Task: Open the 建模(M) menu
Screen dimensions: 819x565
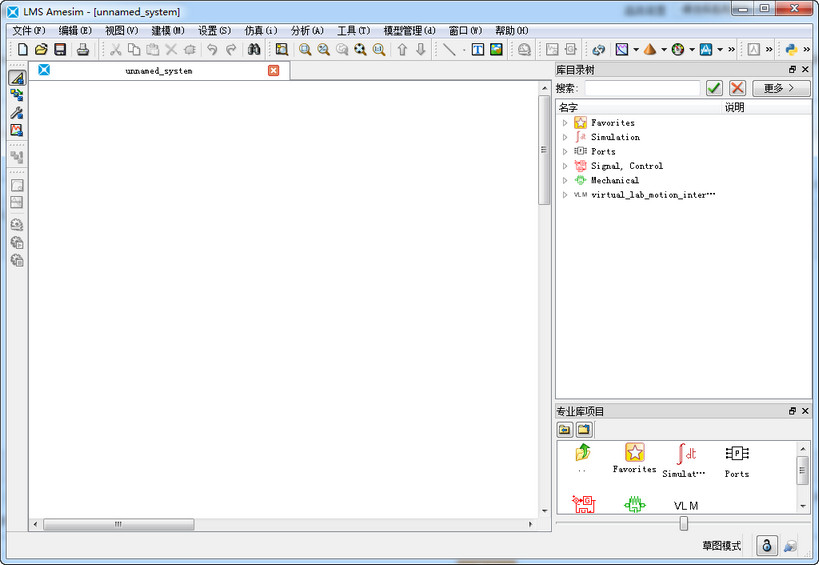Action: click(x=168, y=31)
